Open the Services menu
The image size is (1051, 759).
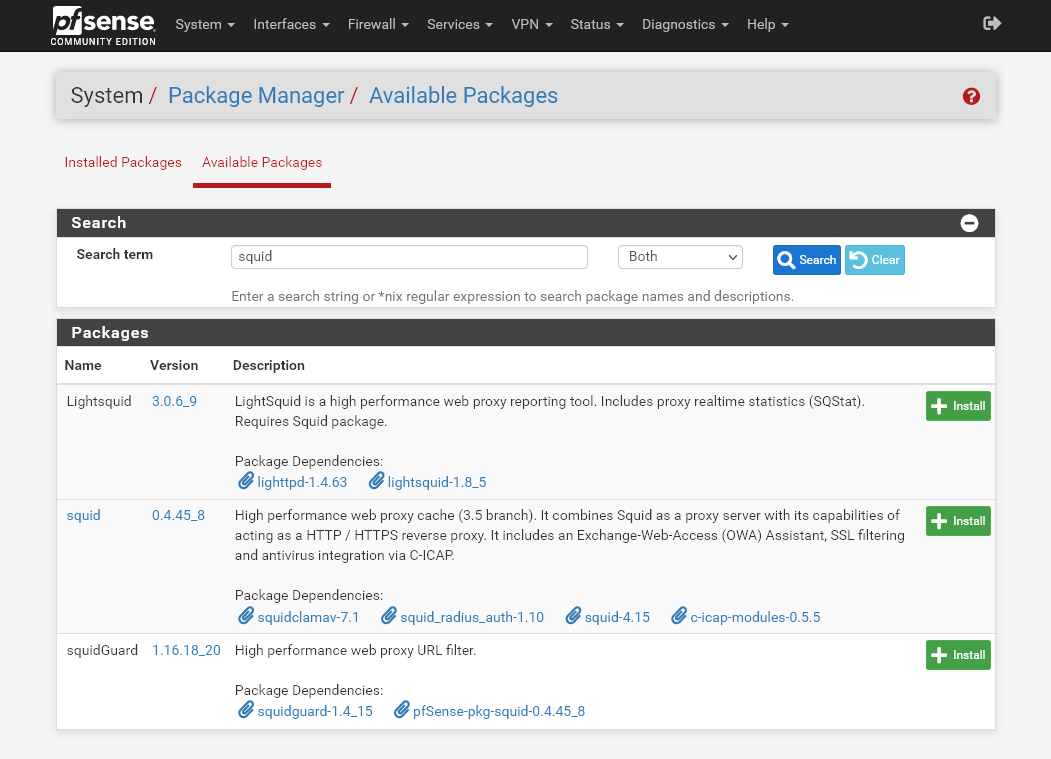(x=459, y=24)
